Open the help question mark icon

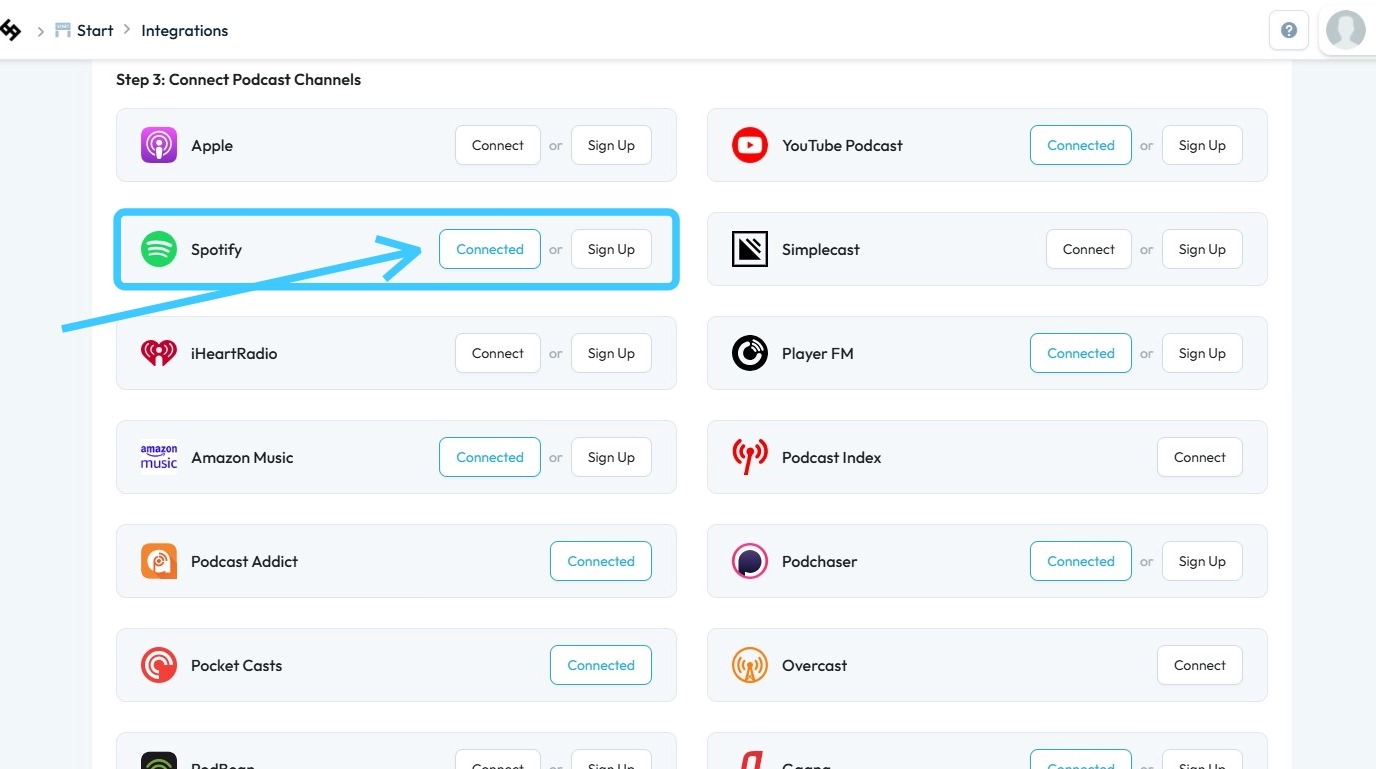(1289, 30)
